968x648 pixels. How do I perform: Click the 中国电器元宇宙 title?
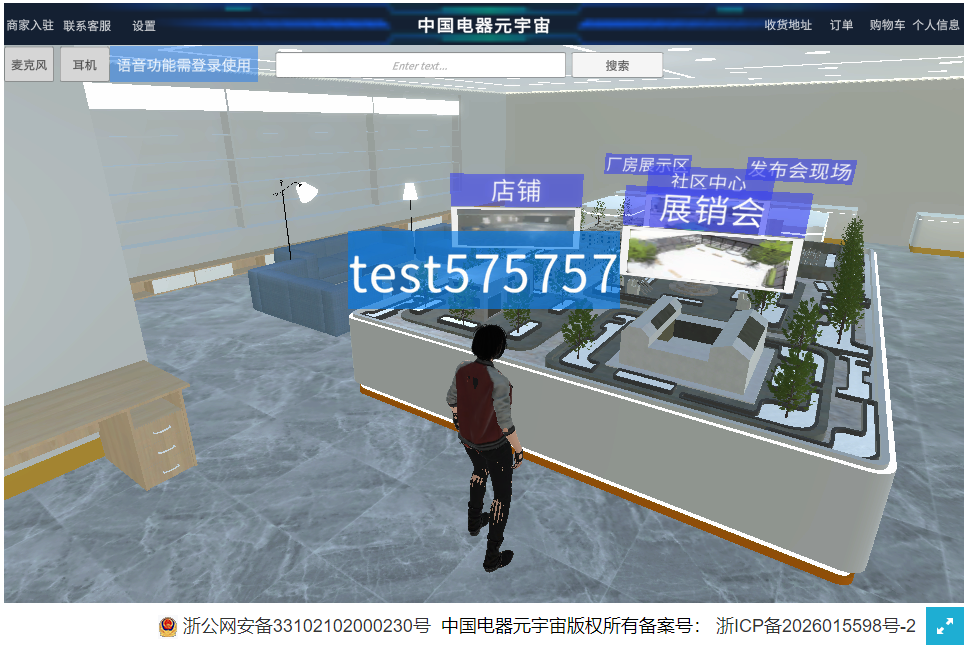pos(483,25)
